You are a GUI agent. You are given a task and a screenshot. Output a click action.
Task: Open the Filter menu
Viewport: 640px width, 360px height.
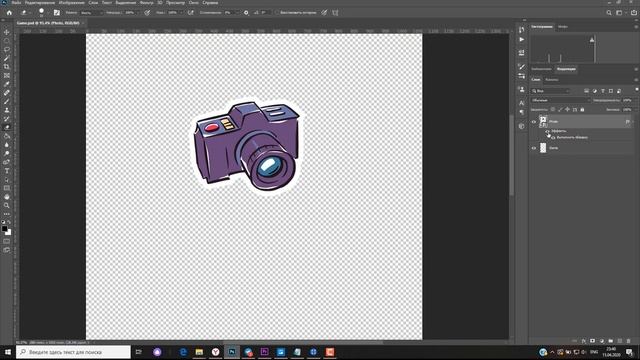[x=146, y=2]
